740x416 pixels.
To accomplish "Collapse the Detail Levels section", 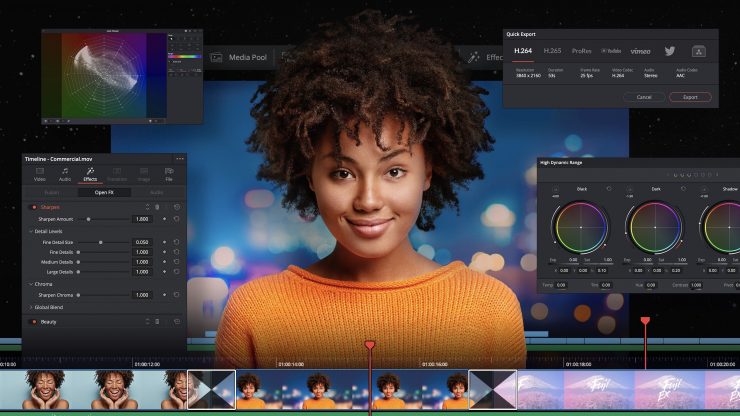I will tap(31, 231).
